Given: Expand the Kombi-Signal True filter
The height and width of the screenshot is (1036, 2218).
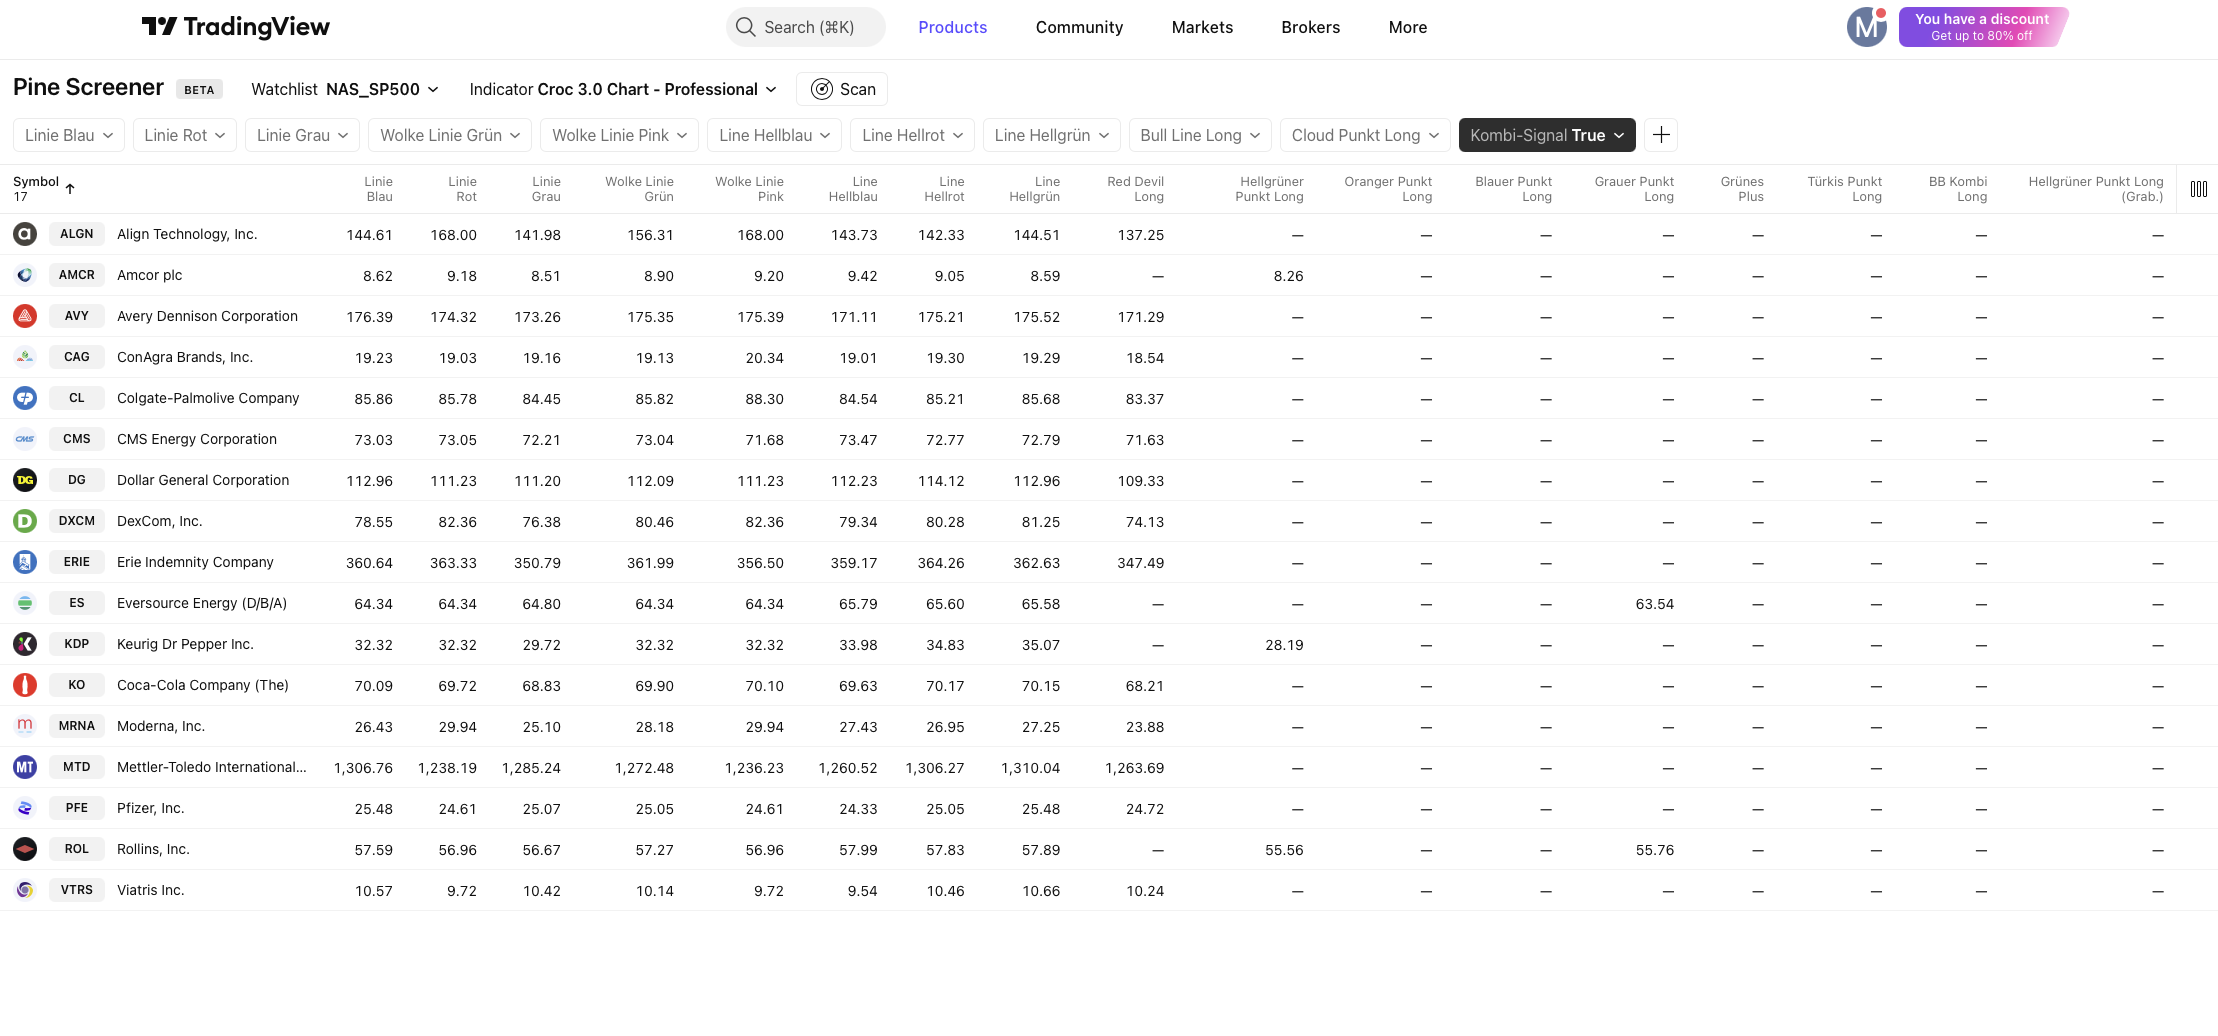Looking at the screenshot, I should (1546, 135).
